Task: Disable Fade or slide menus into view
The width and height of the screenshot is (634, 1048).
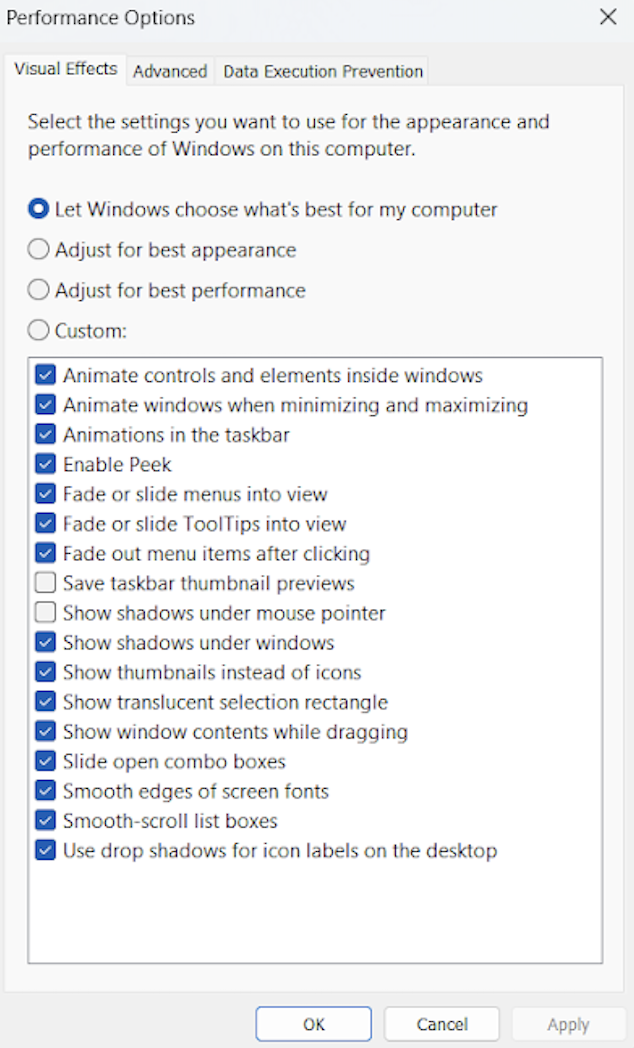Action: pyautogui.click(x=45, y=493)
